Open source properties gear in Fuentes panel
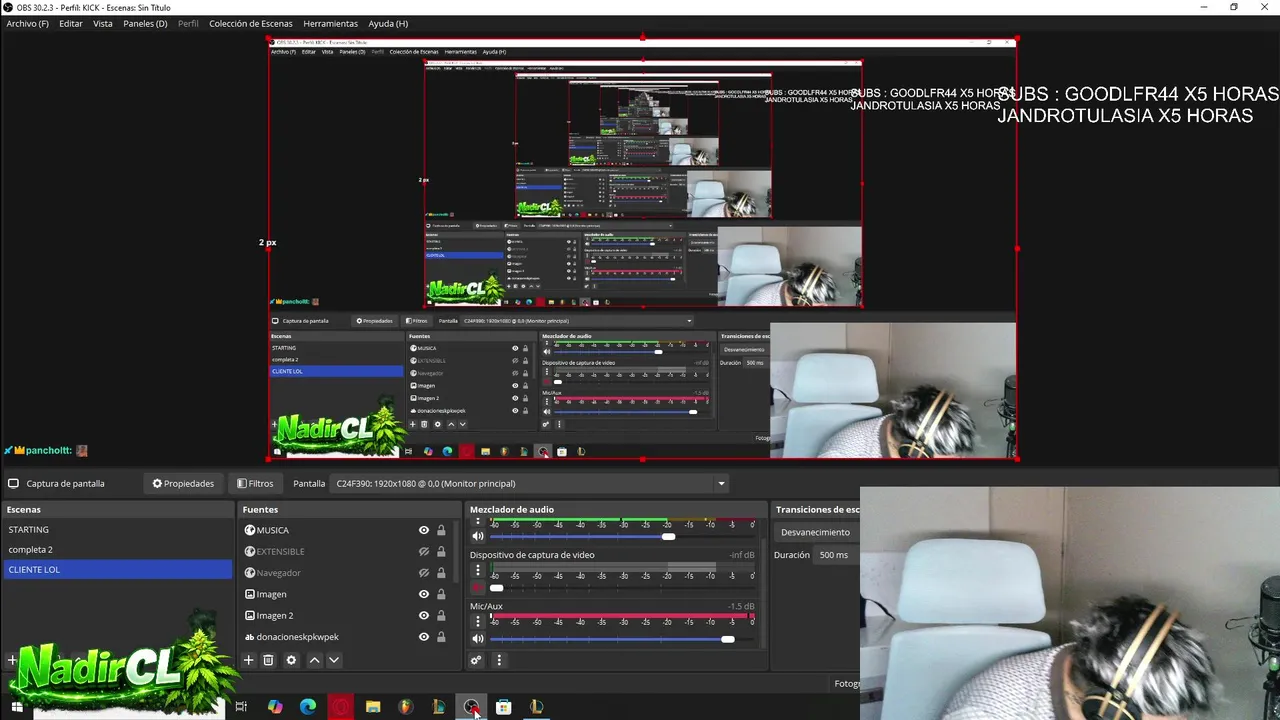Screen dimensions: 1280x720 [291, 660]
